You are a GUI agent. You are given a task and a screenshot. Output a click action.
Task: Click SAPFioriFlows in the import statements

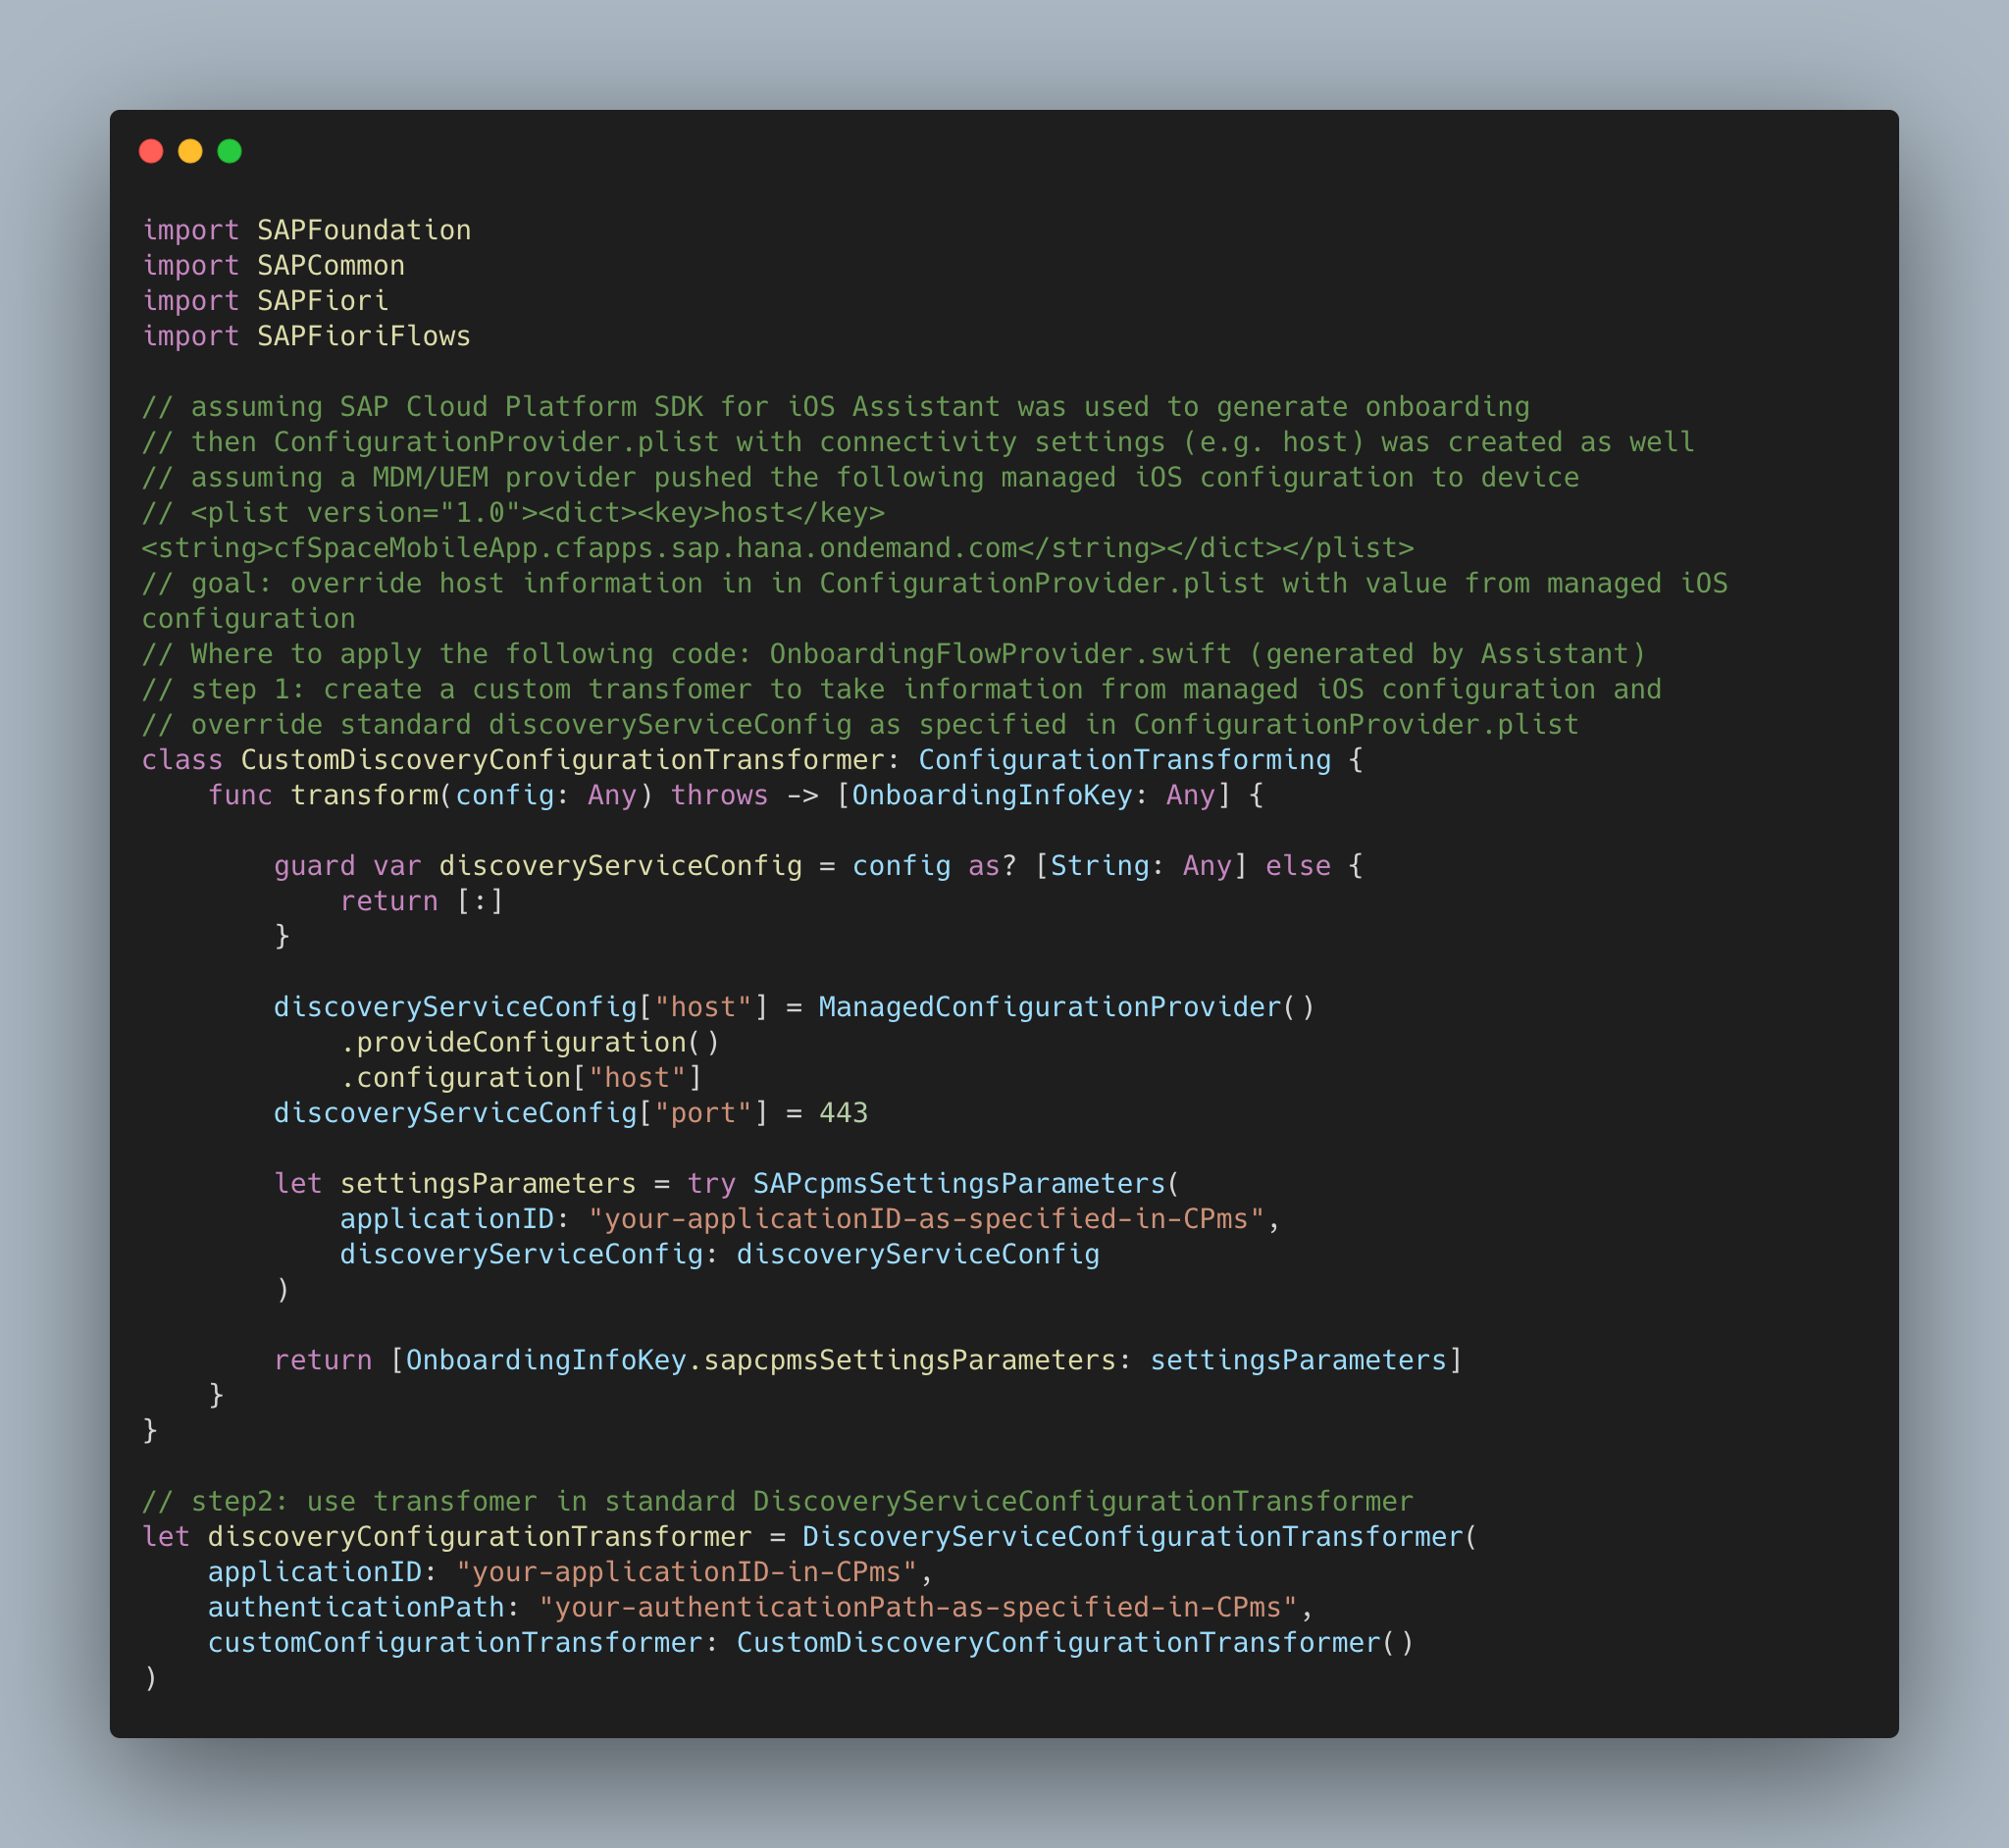363,336
